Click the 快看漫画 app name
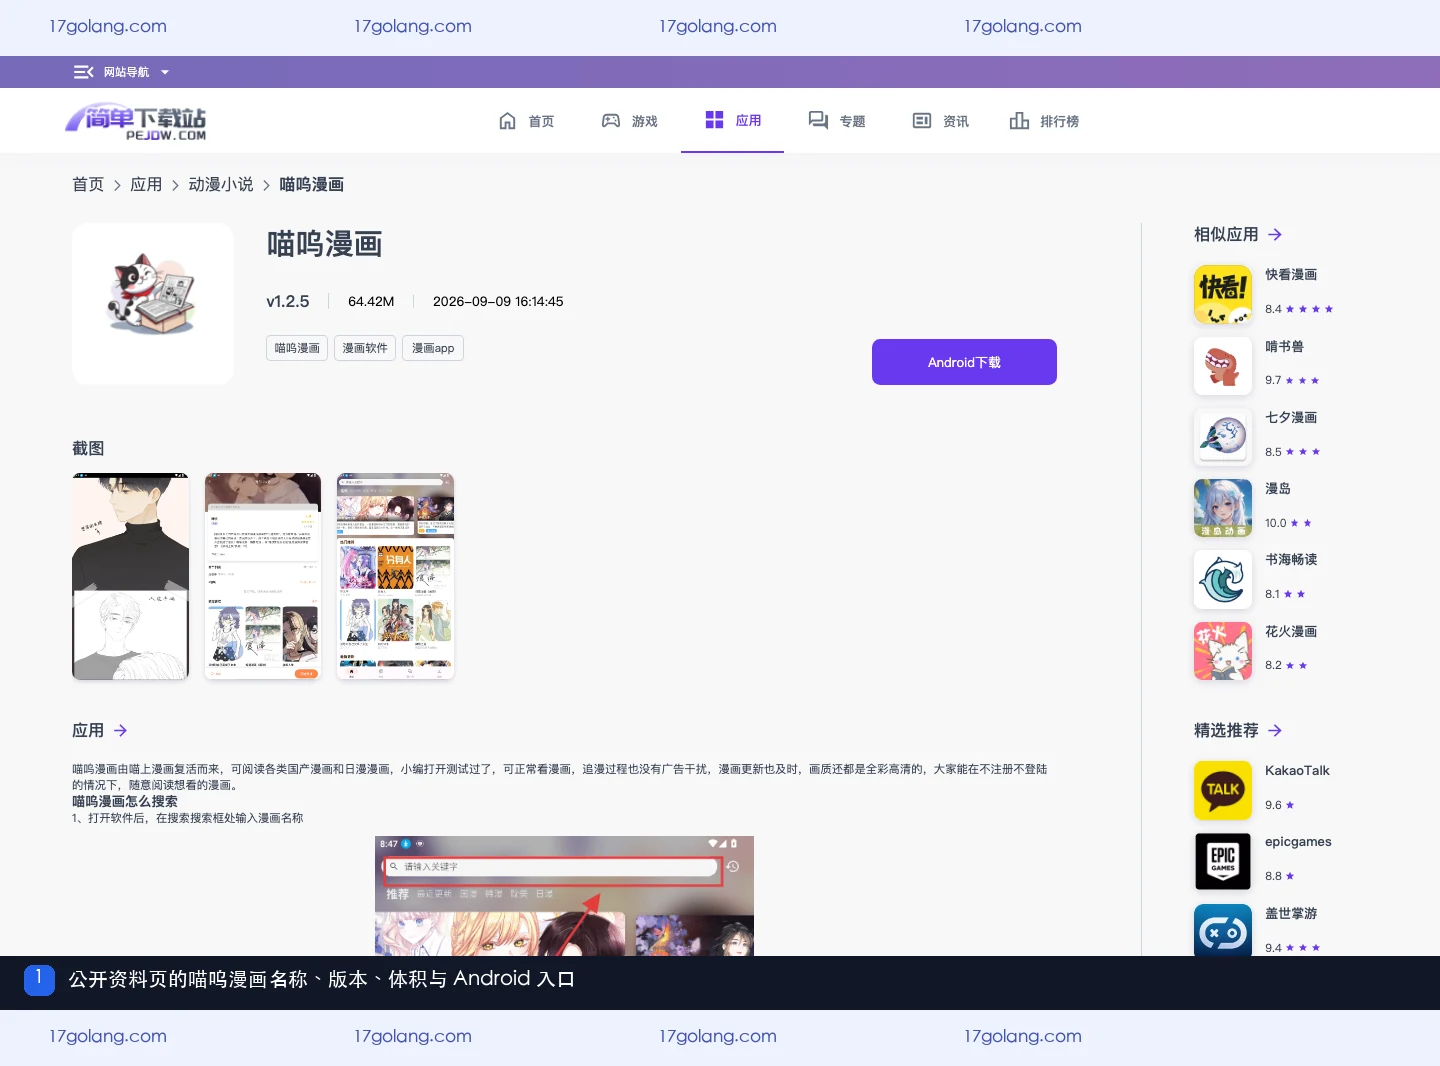This screenshot has width=1440, height=1066. pos(1291,274)
